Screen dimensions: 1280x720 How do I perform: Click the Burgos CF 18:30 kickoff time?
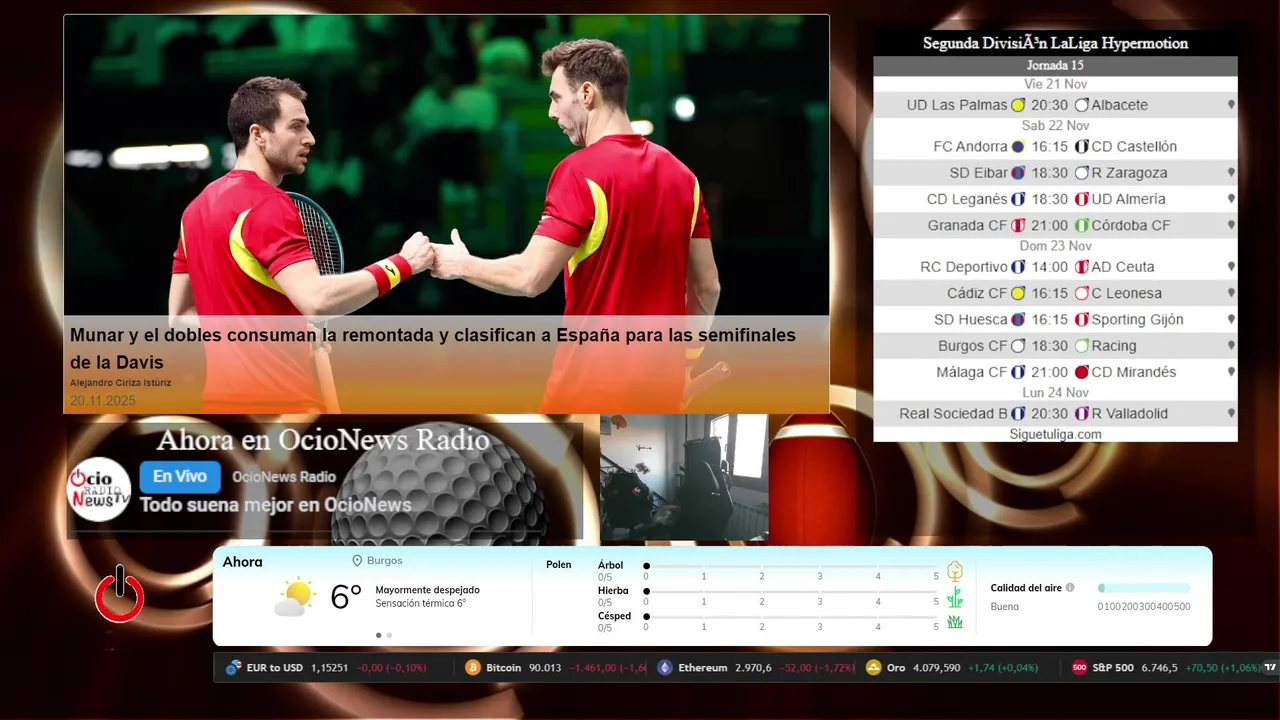(1050, 346)
